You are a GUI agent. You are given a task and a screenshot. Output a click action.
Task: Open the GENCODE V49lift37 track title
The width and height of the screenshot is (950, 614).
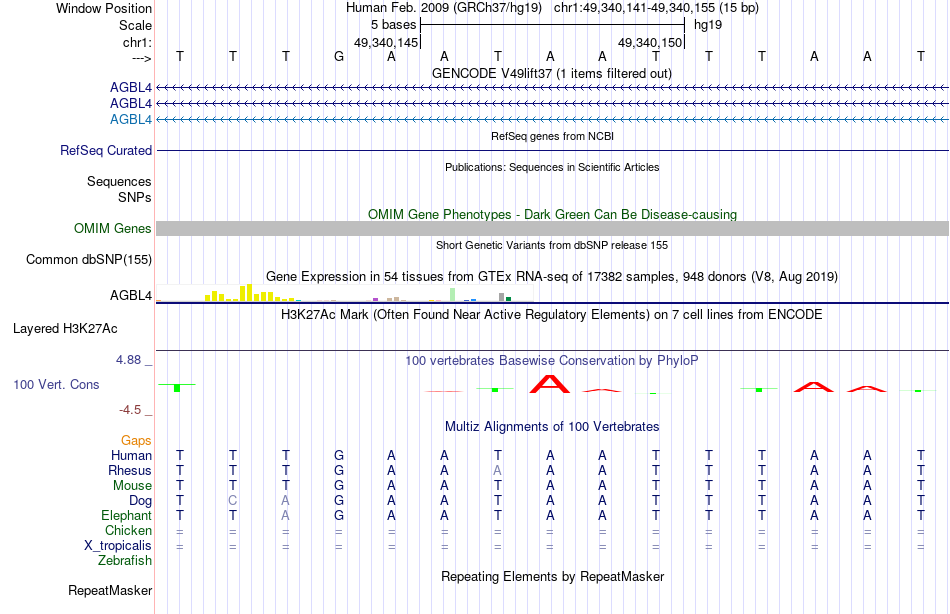click(552, 73)
